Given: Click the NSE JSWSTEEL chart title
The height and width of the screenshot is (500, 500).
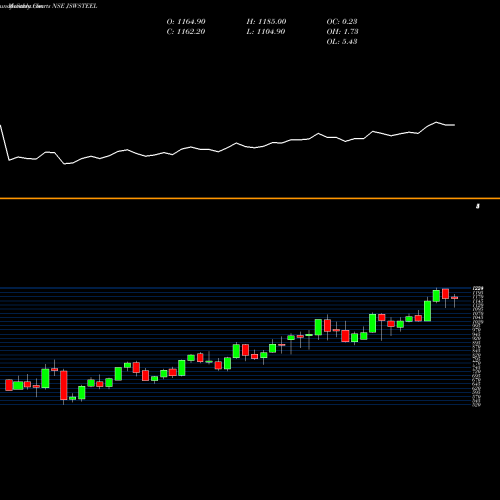Looking at the screenshot, I should [x=75, y=6].
